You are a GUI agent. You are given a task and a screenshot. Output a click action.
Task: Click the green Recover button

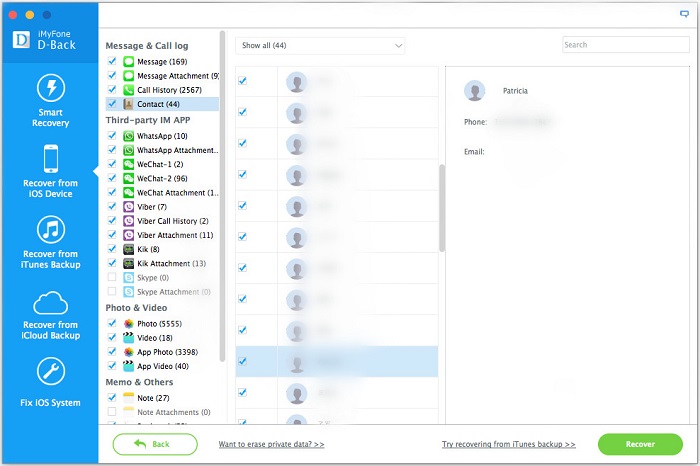(640, 444)
